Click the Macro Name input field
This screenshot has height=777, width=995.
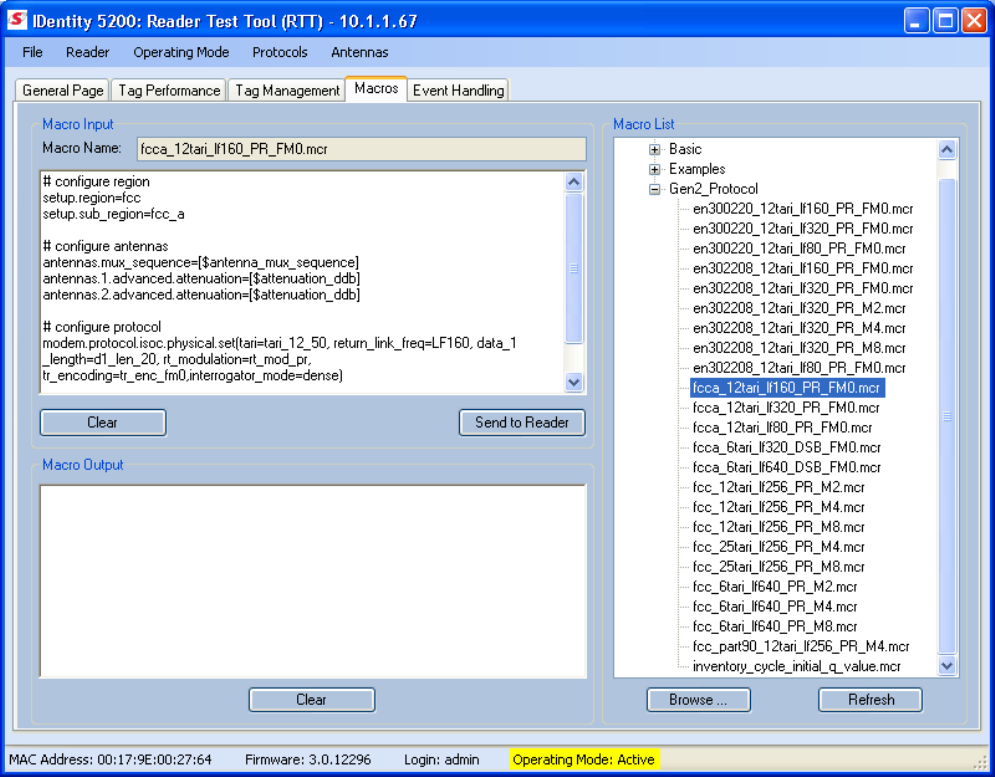coord(362,149)
